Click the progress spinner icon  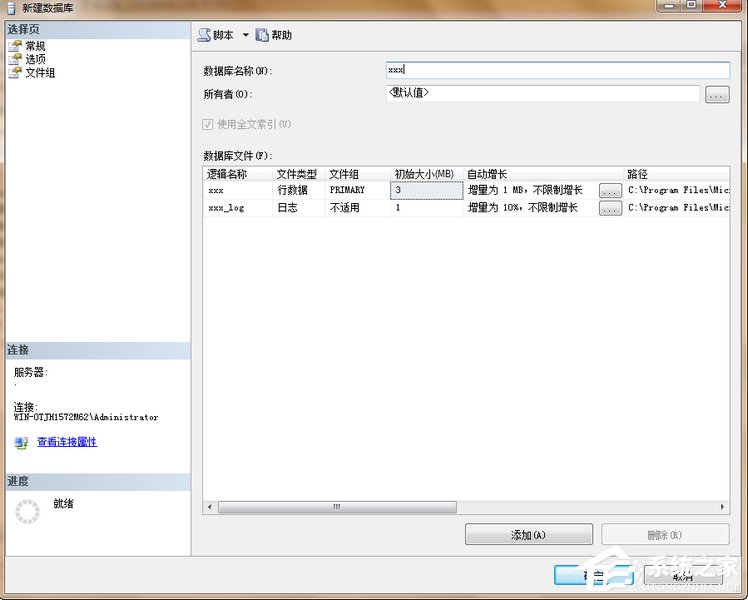(x=28, y=512)
